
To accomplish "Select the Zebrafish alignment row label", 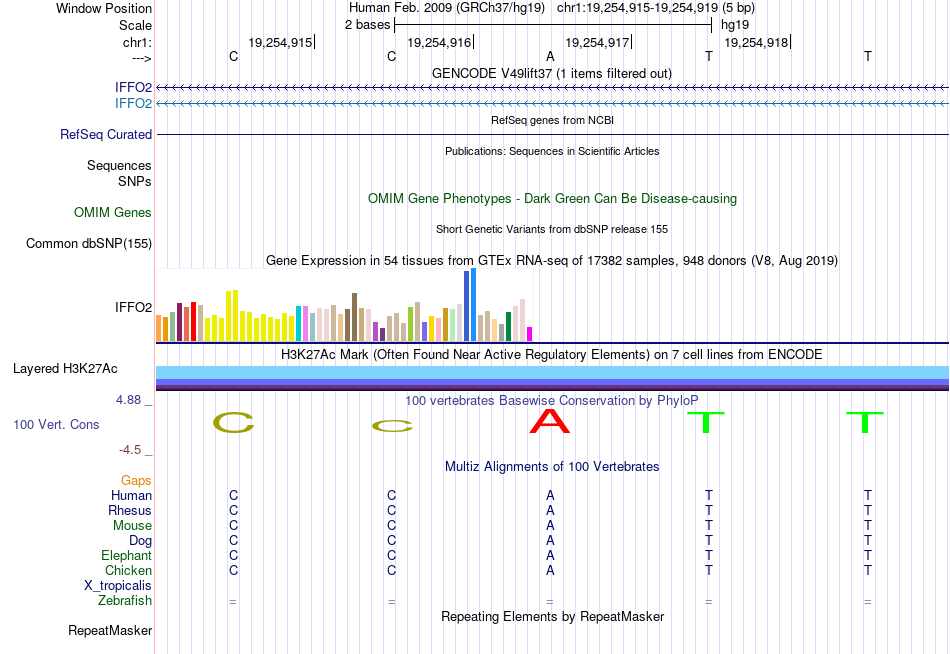I will click(x=125, y=601).
